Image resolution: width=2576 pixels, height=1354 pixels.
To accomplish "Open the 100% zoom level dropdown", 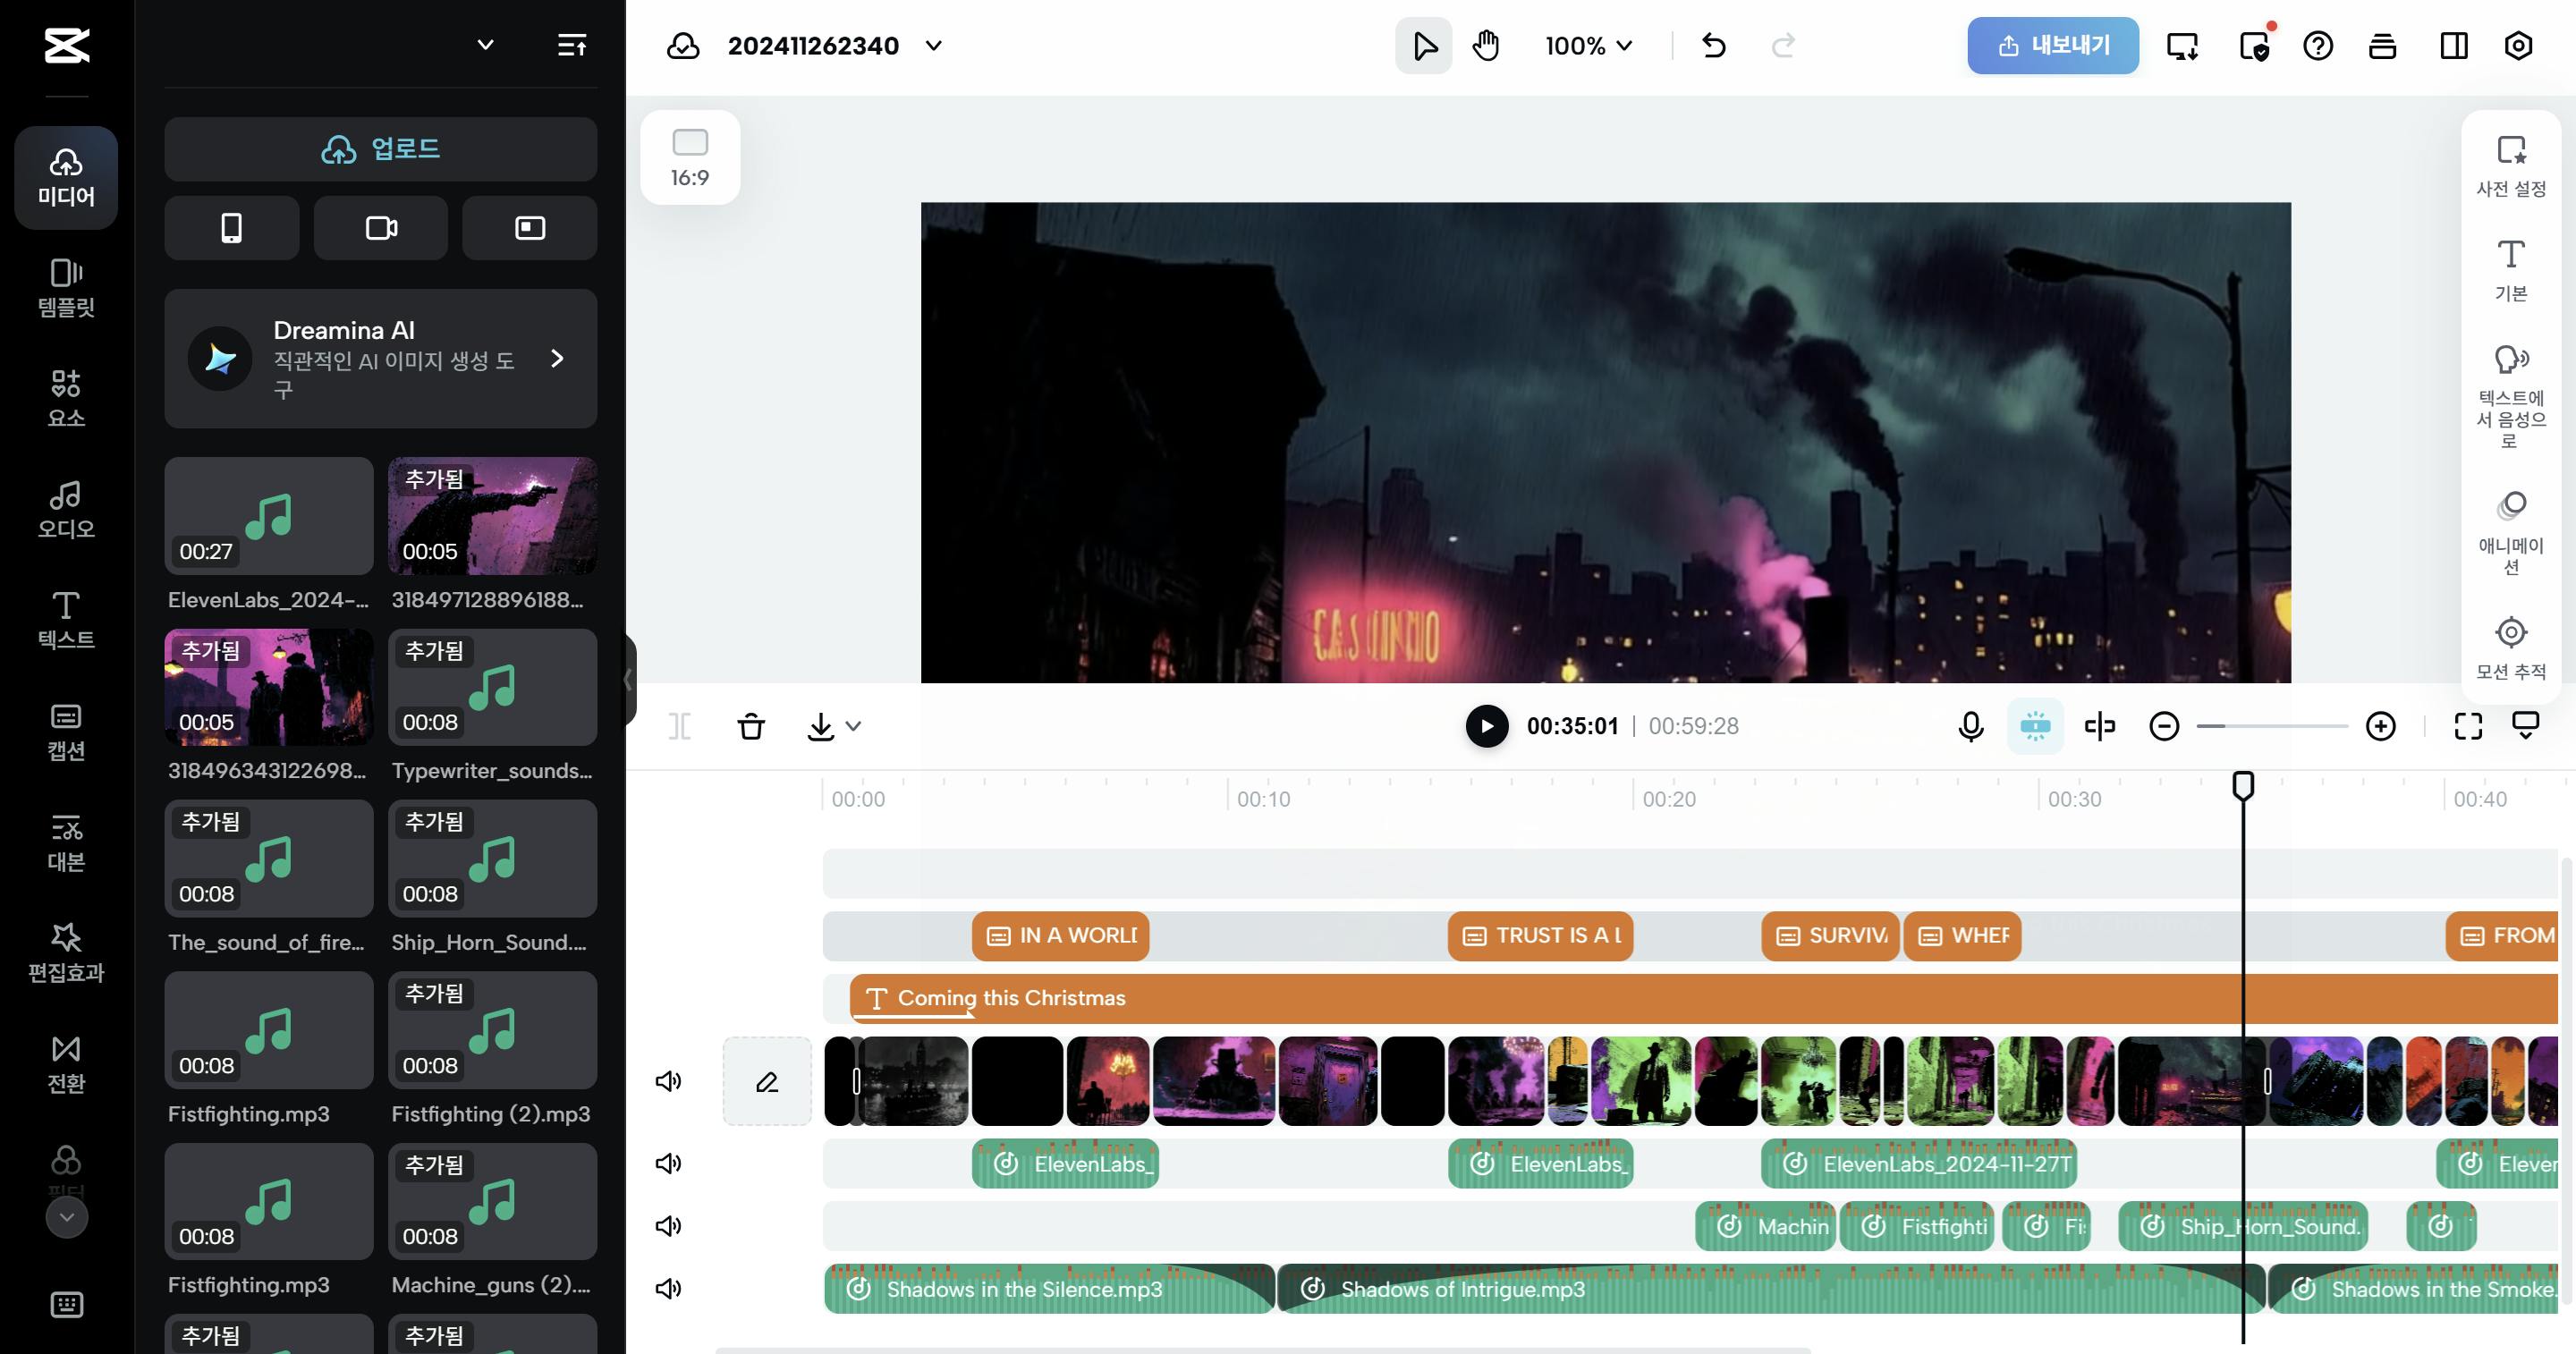I will pos(1588,46).
